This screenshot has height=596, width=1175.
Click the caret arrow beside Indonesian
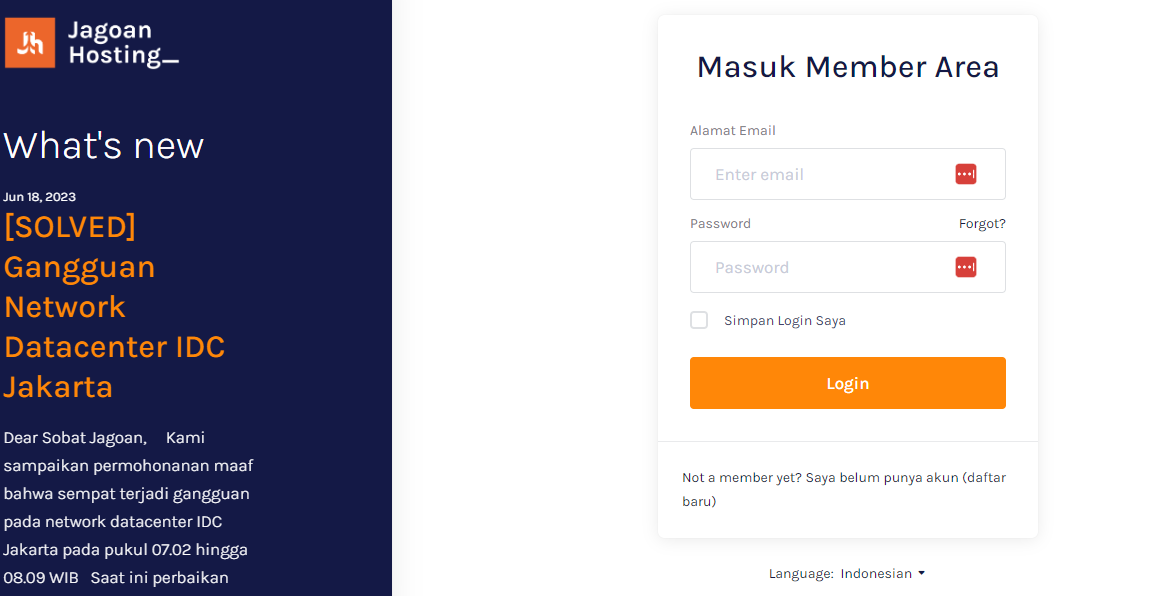tap(921, 574)
